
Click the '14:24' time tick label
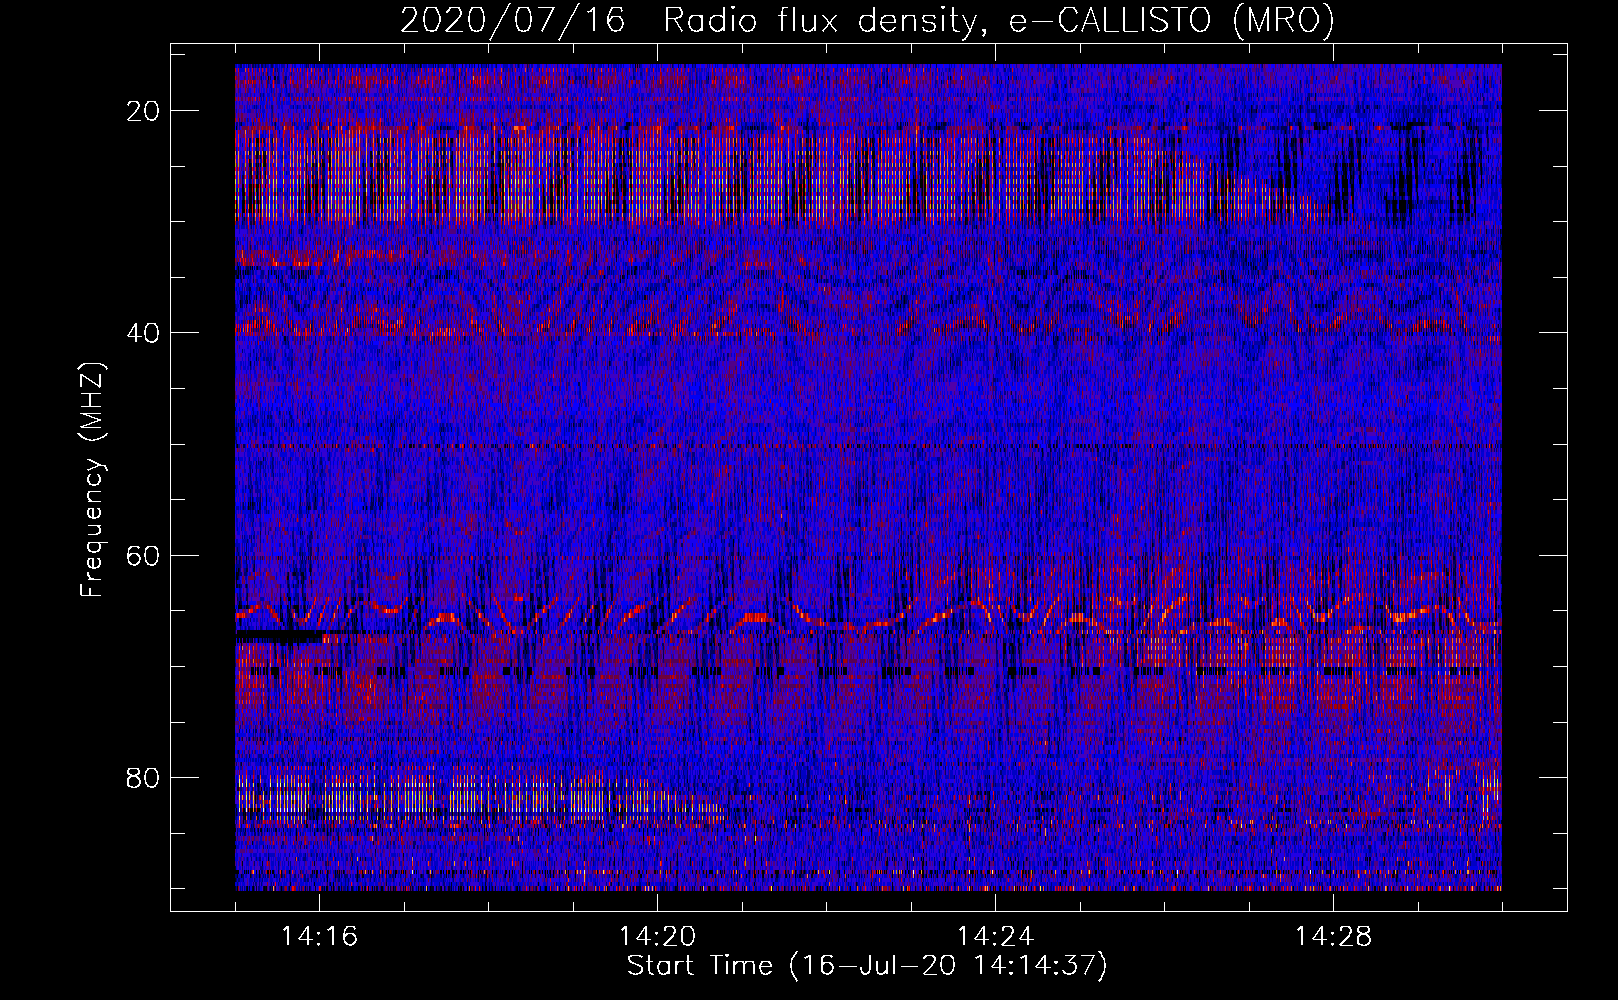995,937
